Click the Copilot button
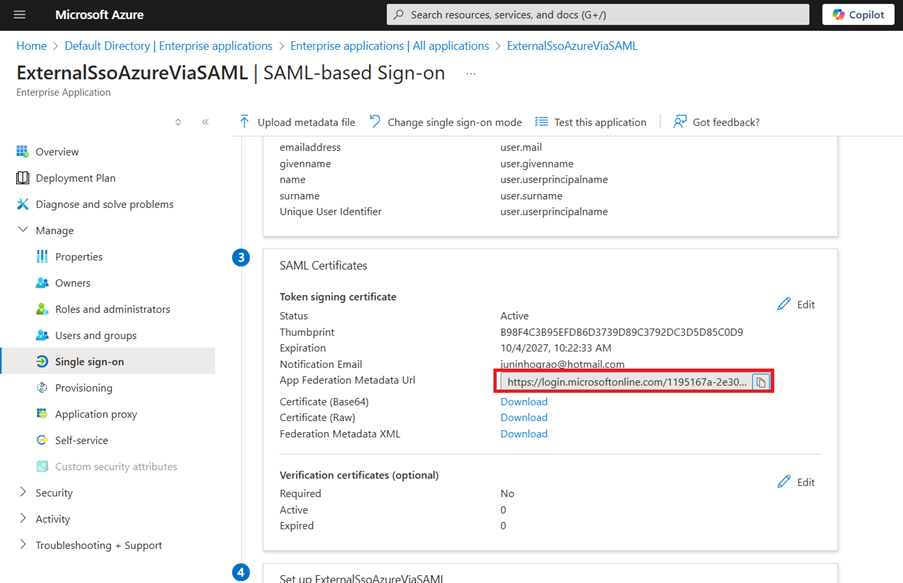This screenshot has height=583, width=903. pos(858,14)
